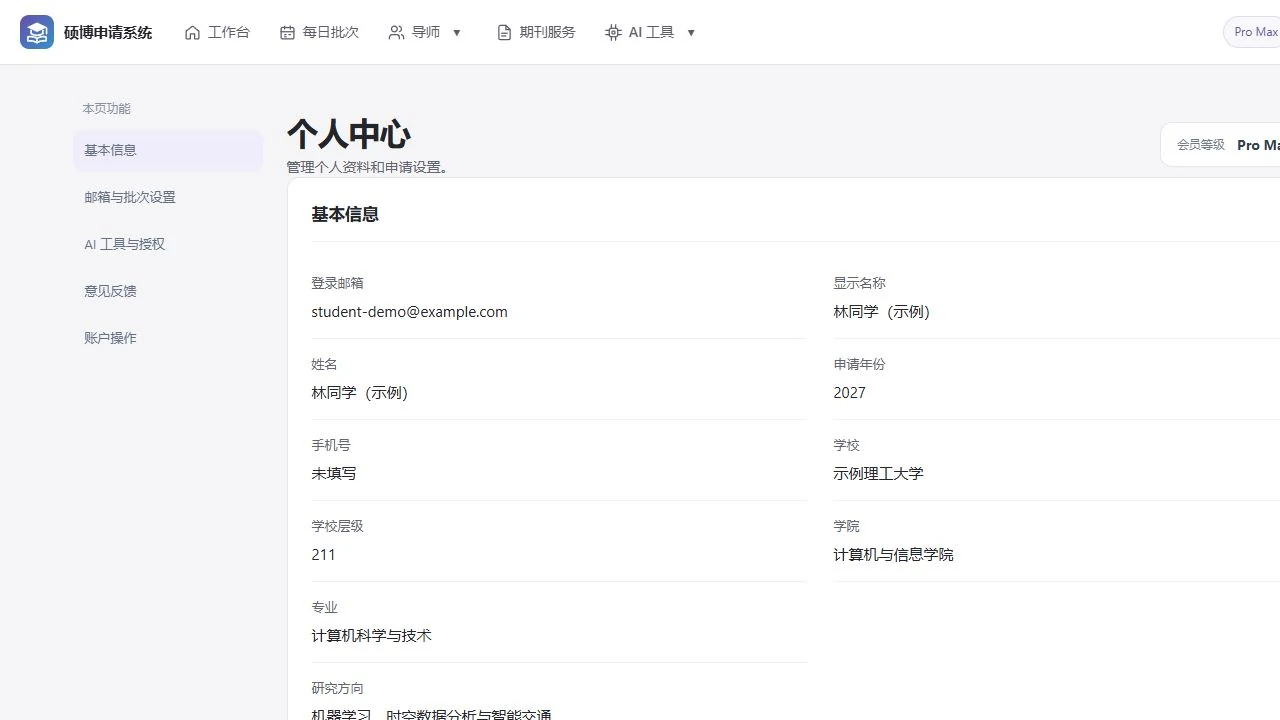Click the document icon beside 期刊服务

tap(504, 33)
